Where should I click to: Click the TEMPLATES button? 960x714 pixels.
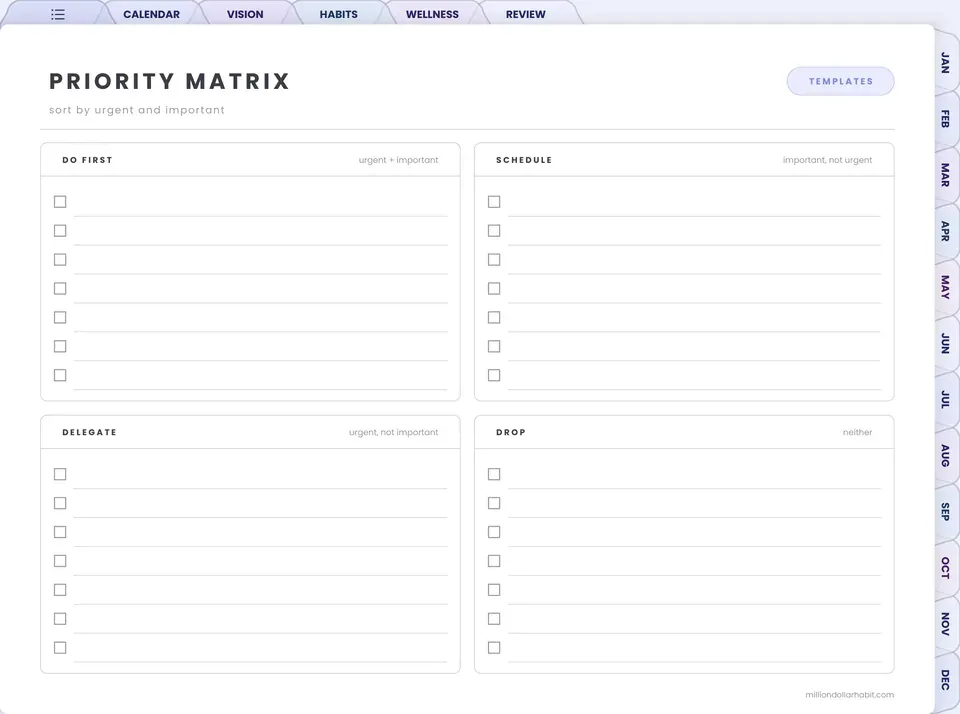point(840,81)
